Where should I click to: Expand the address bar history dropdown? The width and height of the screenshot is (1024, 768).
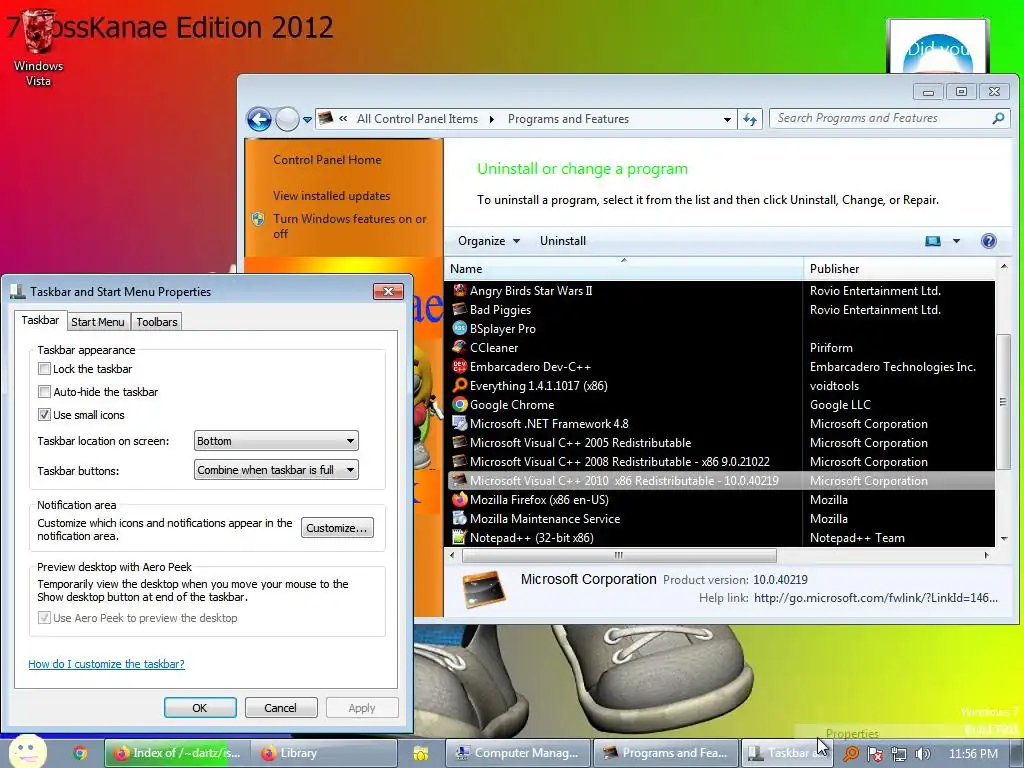[727, 120]
